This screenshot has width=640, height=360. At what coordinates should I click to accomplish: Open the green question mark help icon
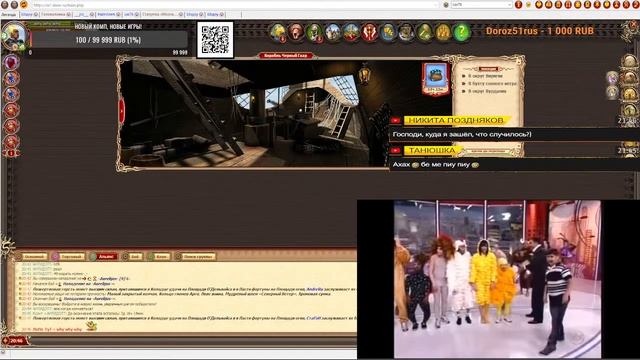(461, 32)
